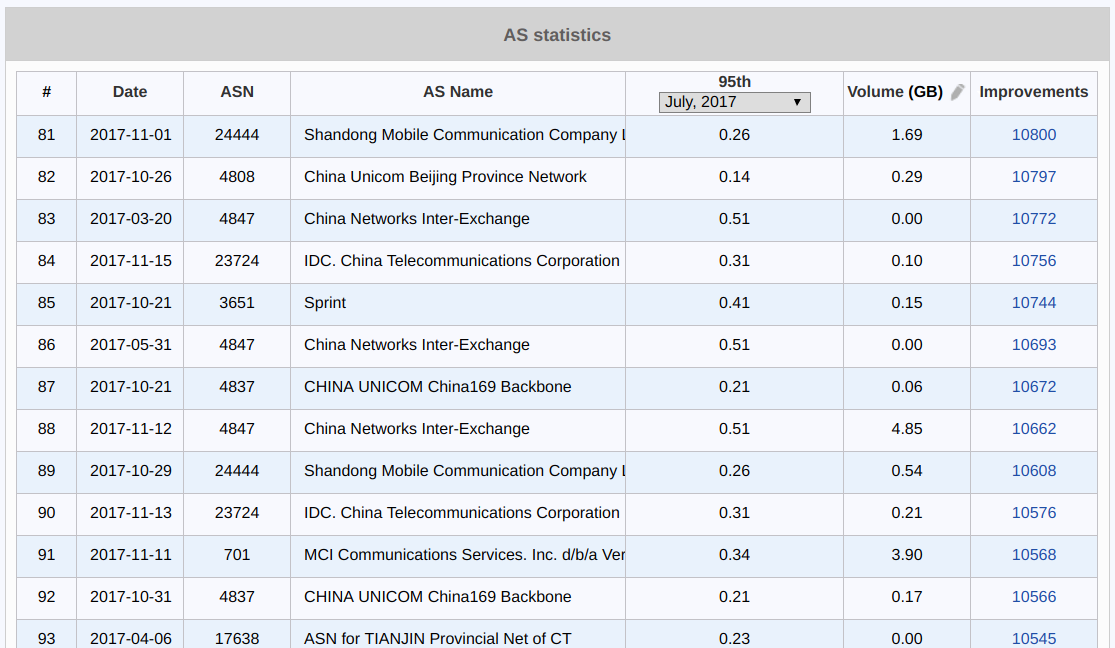Select the date cell 2017-05-31
The image size is (1115, 648).
point(130,345)
